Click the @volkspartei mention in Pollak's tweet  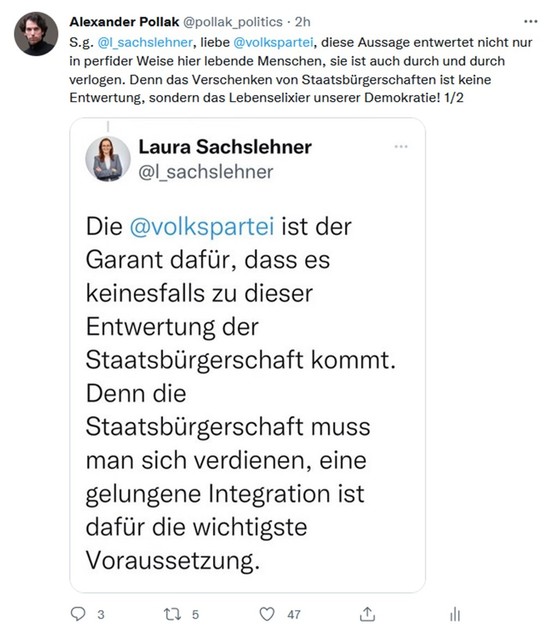[x=273, y=42]
